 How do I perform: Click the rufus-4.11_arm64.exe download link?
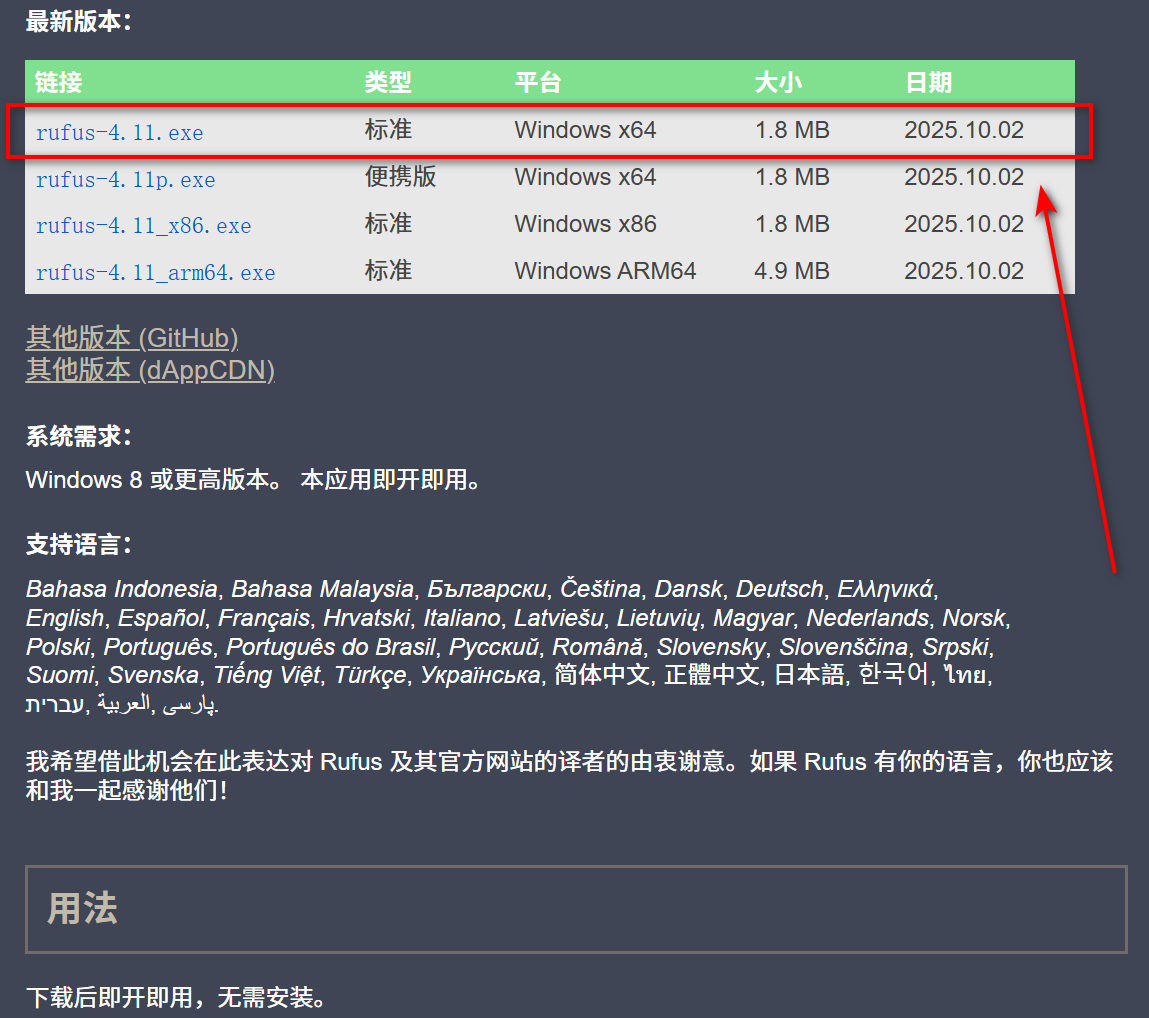pos(155,273)
